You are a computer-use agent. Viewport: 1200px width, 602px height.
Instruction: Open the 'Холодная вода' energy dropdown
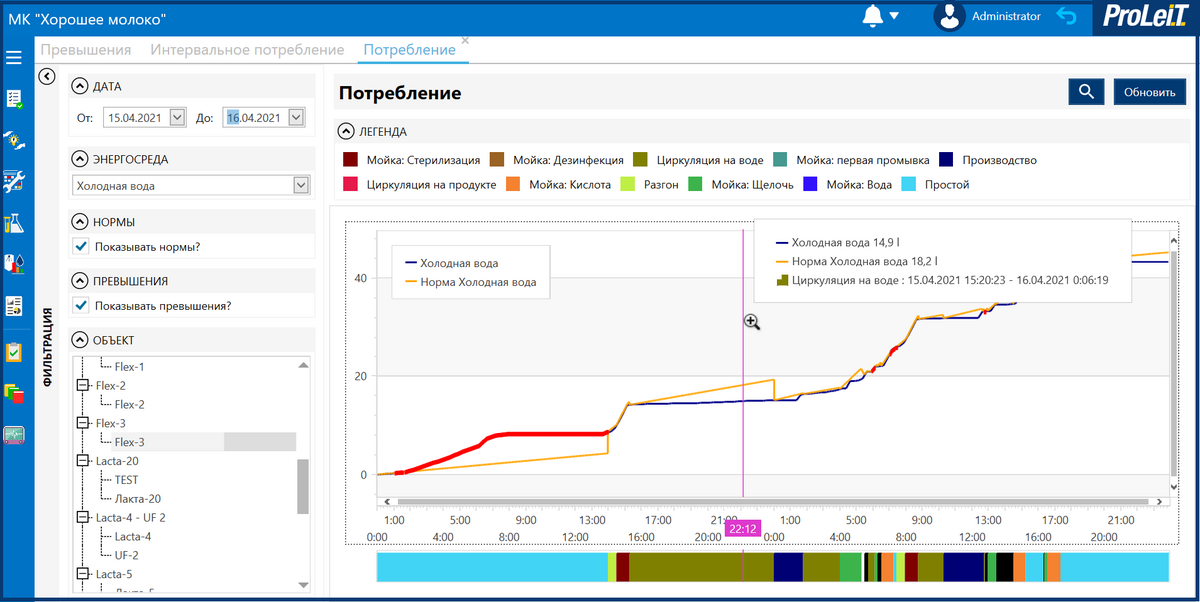pyautogui.click(x=301, y=185)
